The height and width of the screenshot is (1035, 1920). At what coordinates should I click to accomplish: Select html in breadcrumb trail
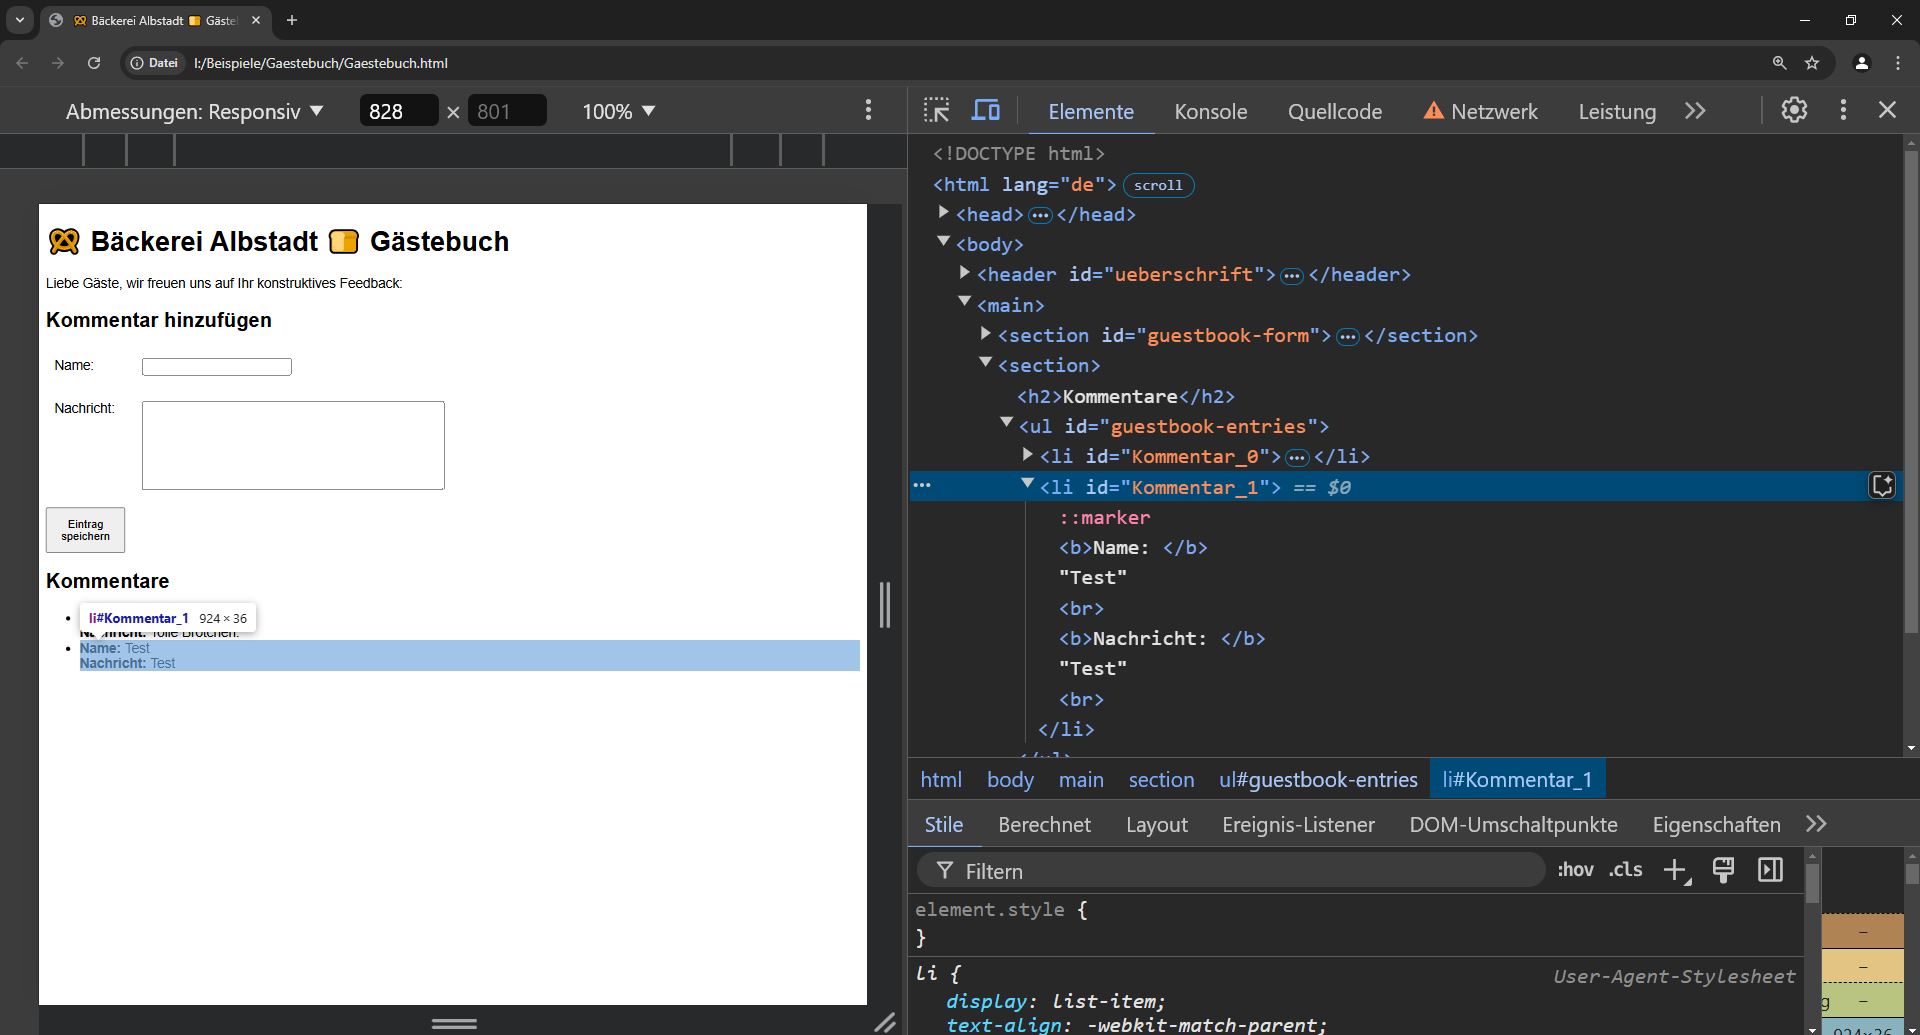point(941,779)
